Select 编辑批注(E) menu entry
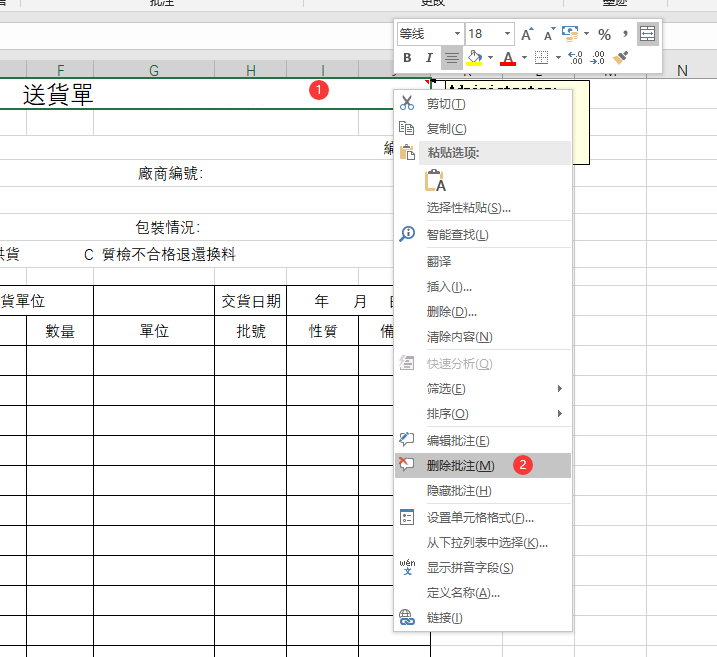The image size is (717, 657). tap(483, 441)
